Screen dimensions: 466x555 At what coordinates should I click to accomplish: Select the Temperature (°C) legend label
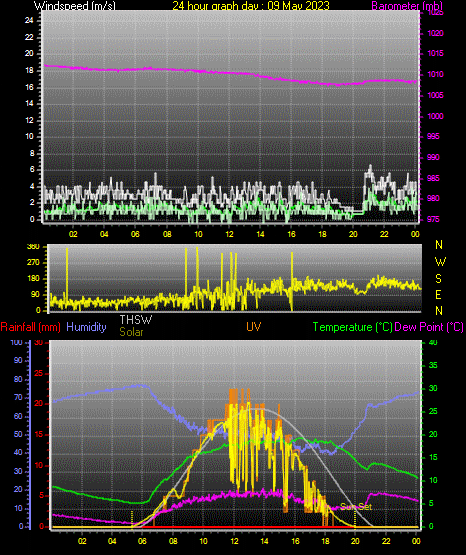(x=352, y=327)
